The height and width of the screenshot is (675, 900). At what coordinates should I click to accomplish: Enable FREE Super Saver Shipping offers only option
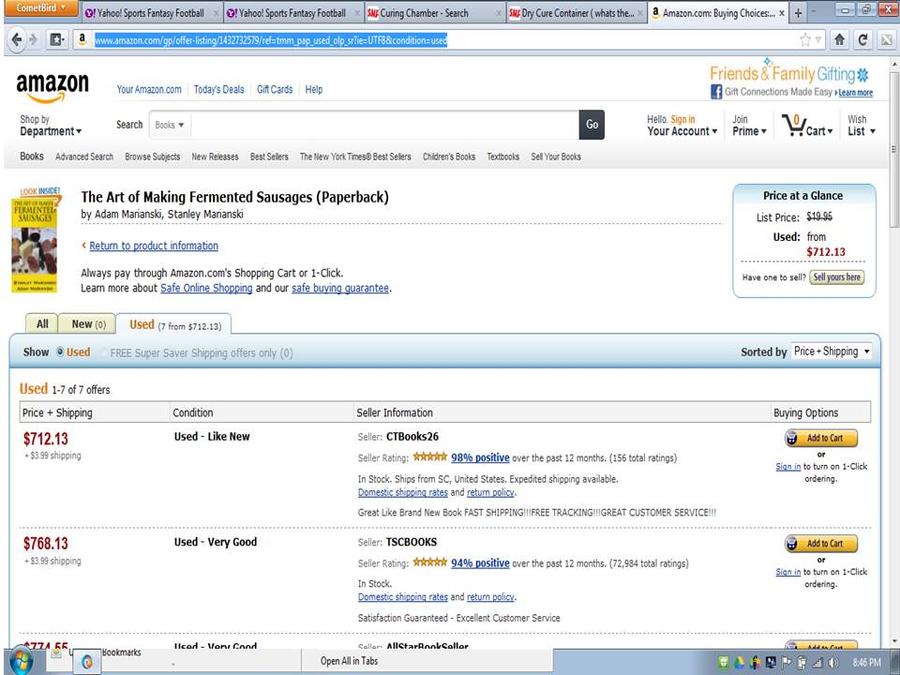click(x=102, y=352)
